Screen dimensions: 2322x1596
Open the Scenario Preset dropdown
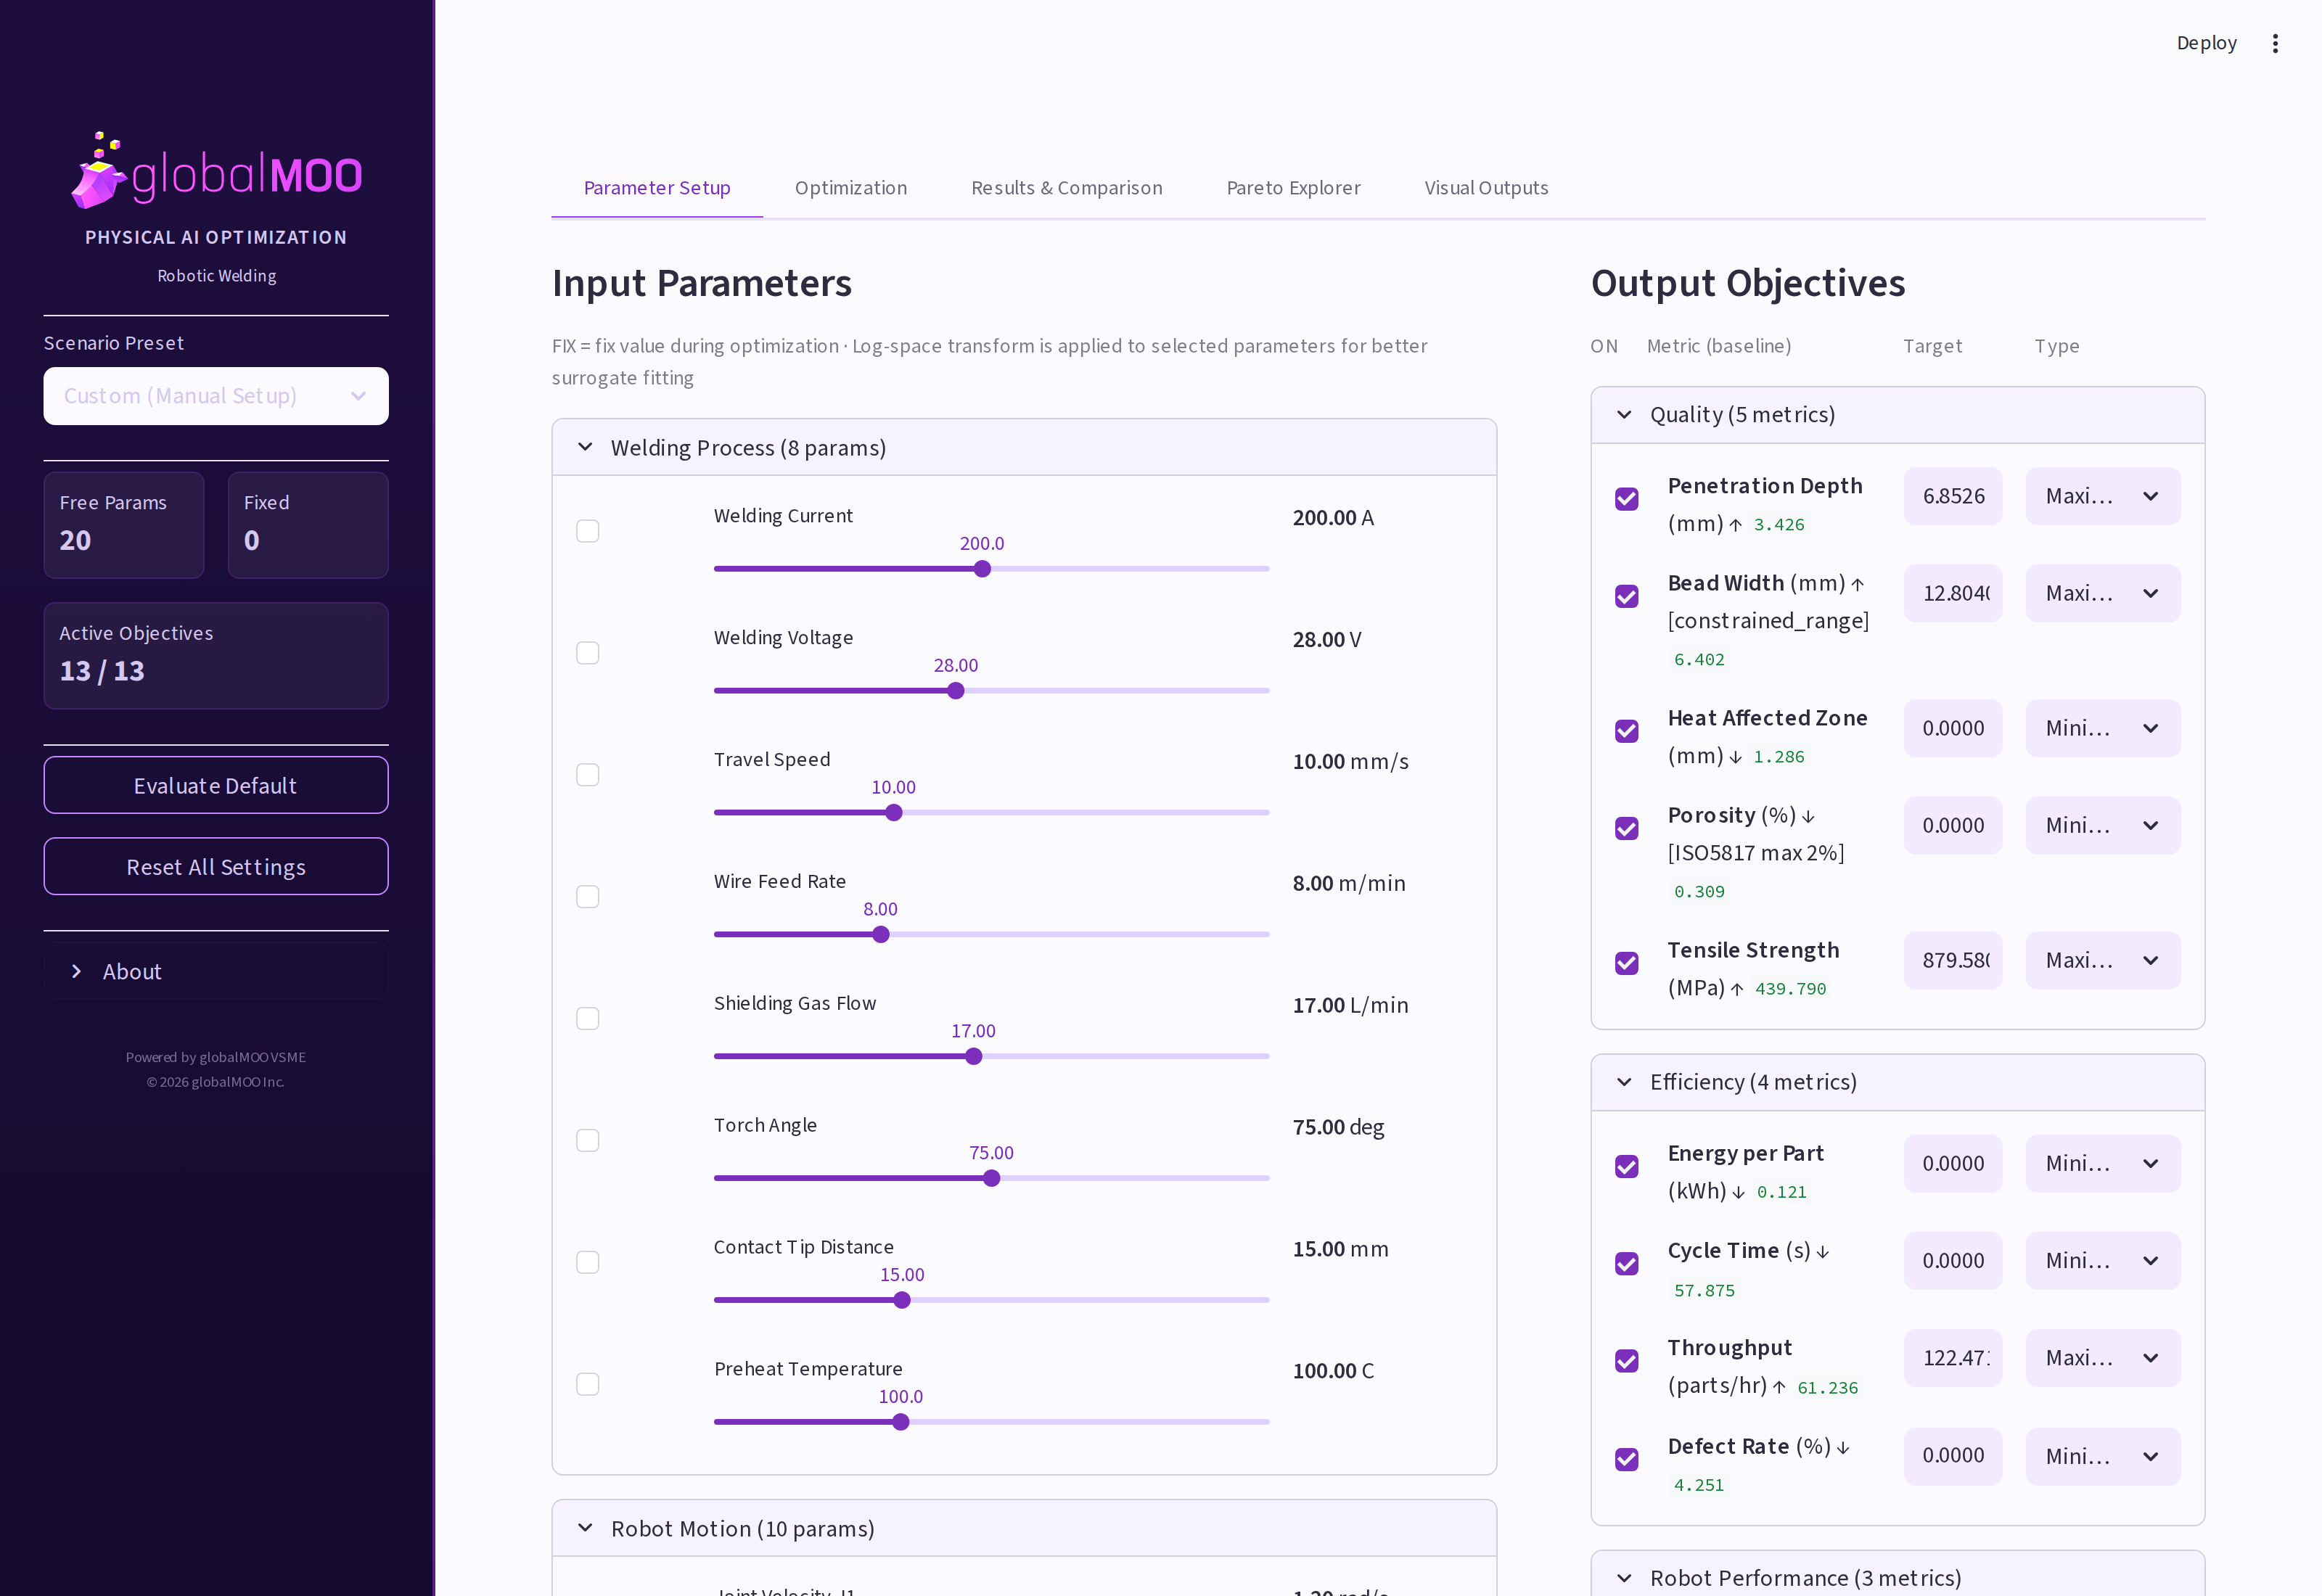[x=216, y=396]
